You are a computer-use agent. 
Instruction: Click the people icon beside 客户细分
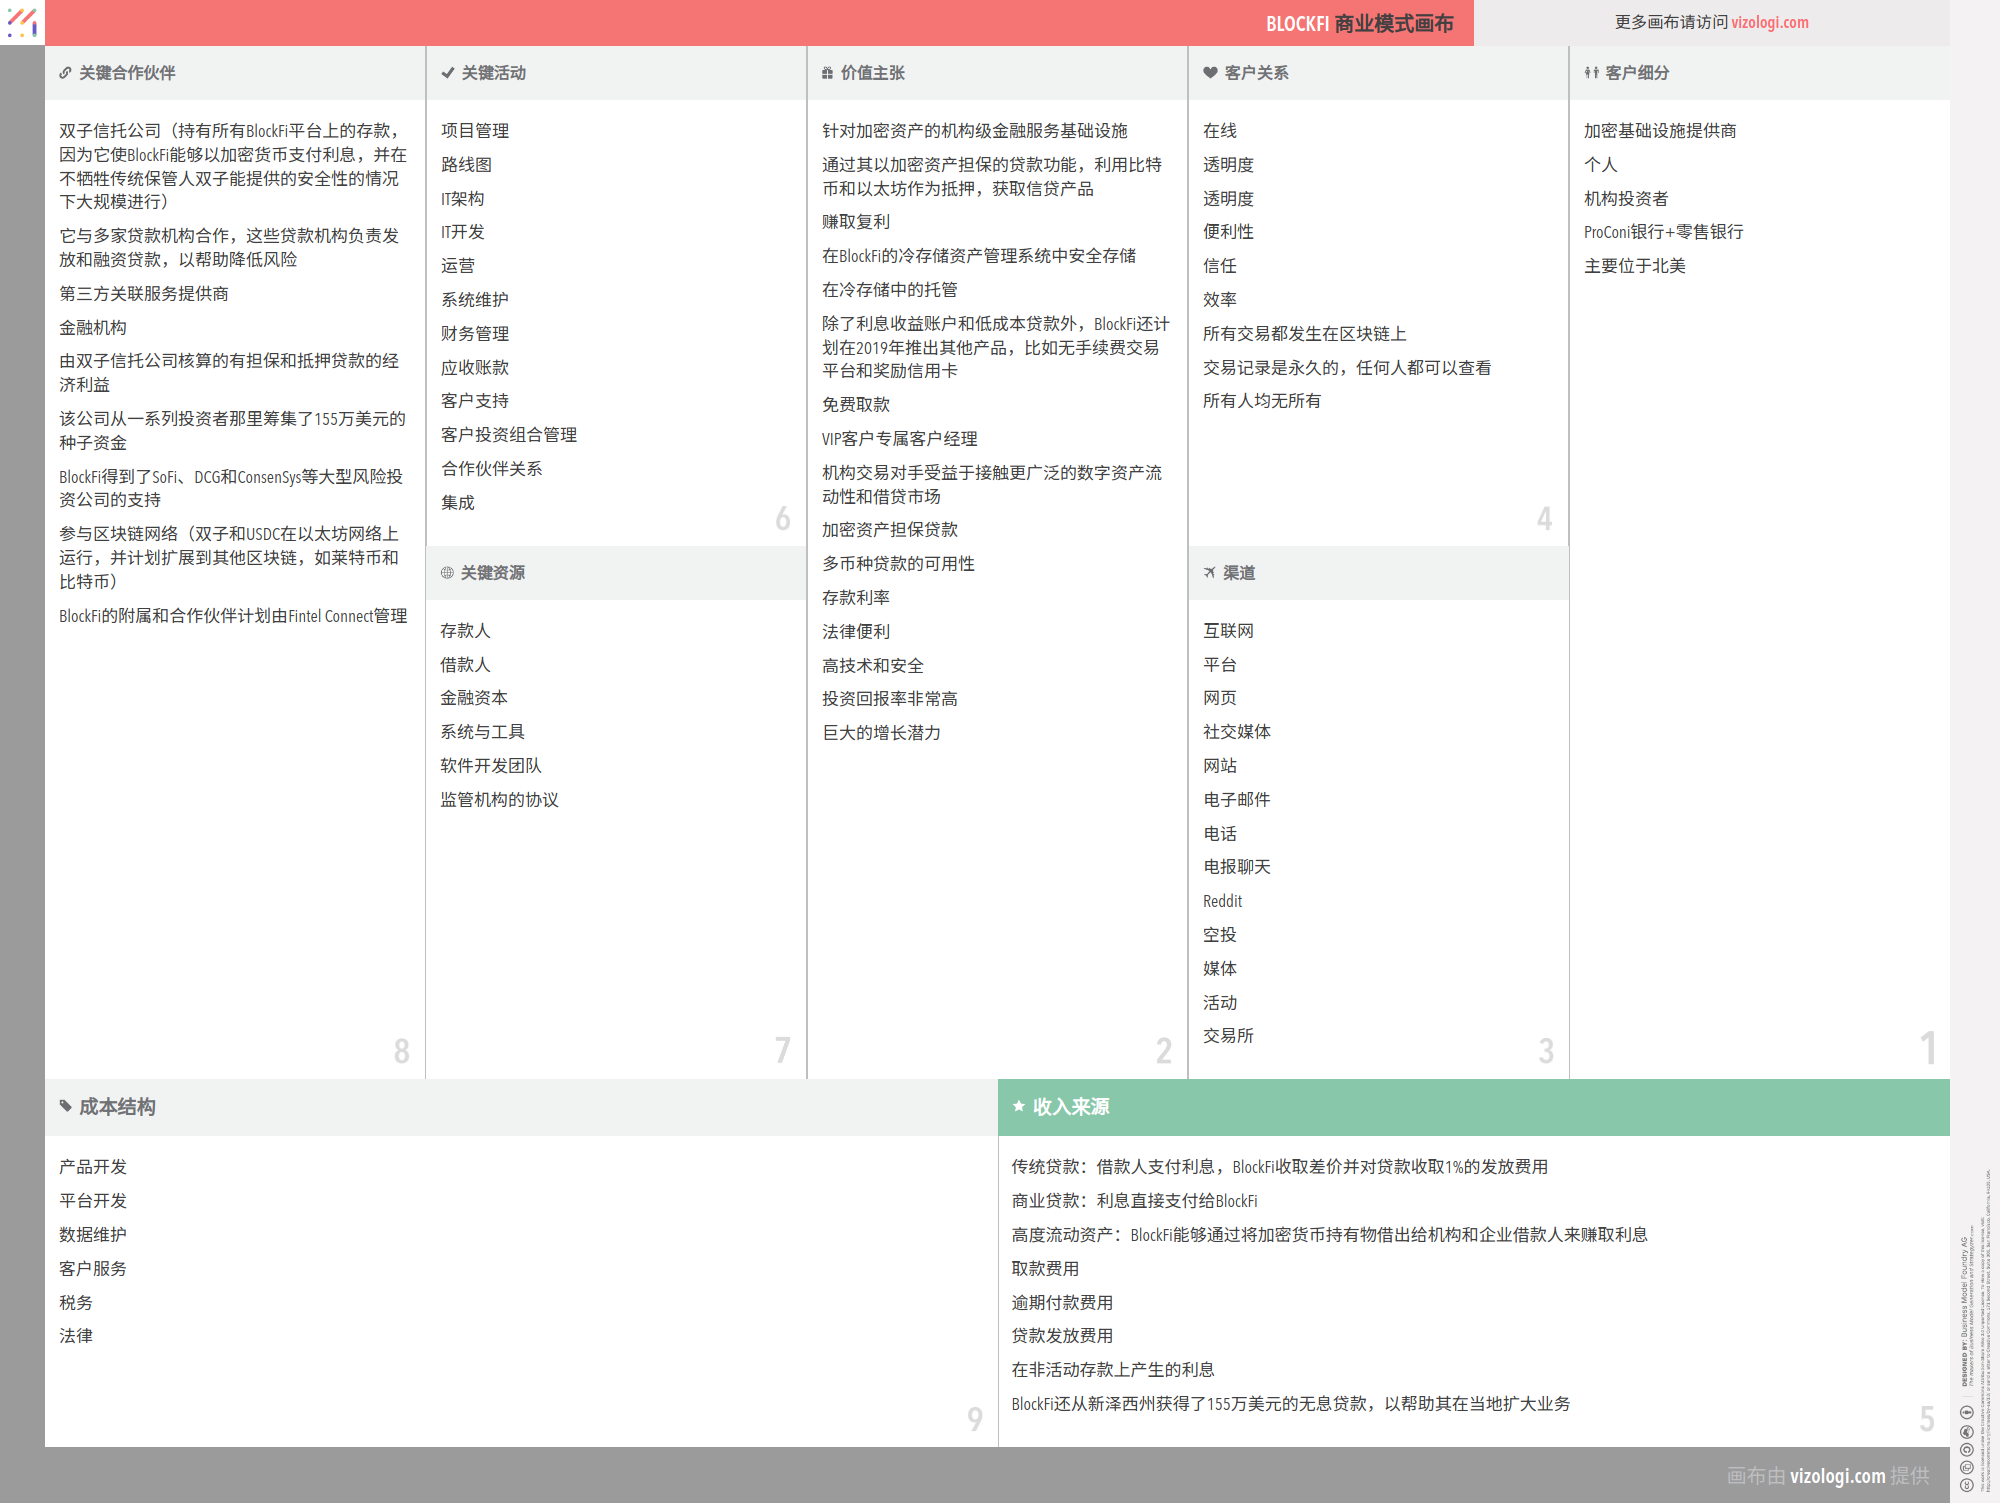click(1591, 73)
